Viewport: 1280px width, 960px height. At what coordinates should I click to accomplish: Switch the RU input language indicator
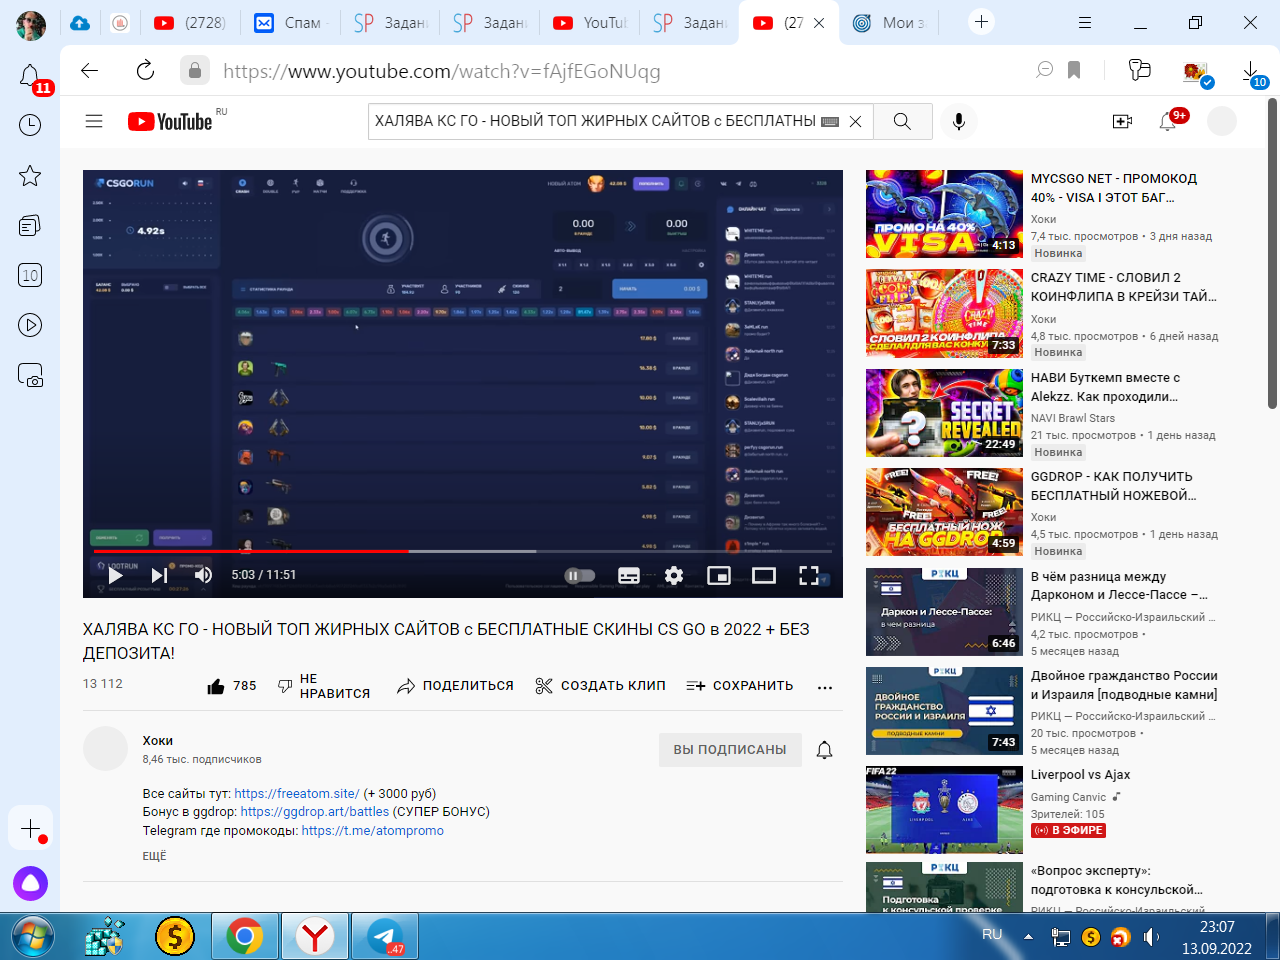coord(992,935)
